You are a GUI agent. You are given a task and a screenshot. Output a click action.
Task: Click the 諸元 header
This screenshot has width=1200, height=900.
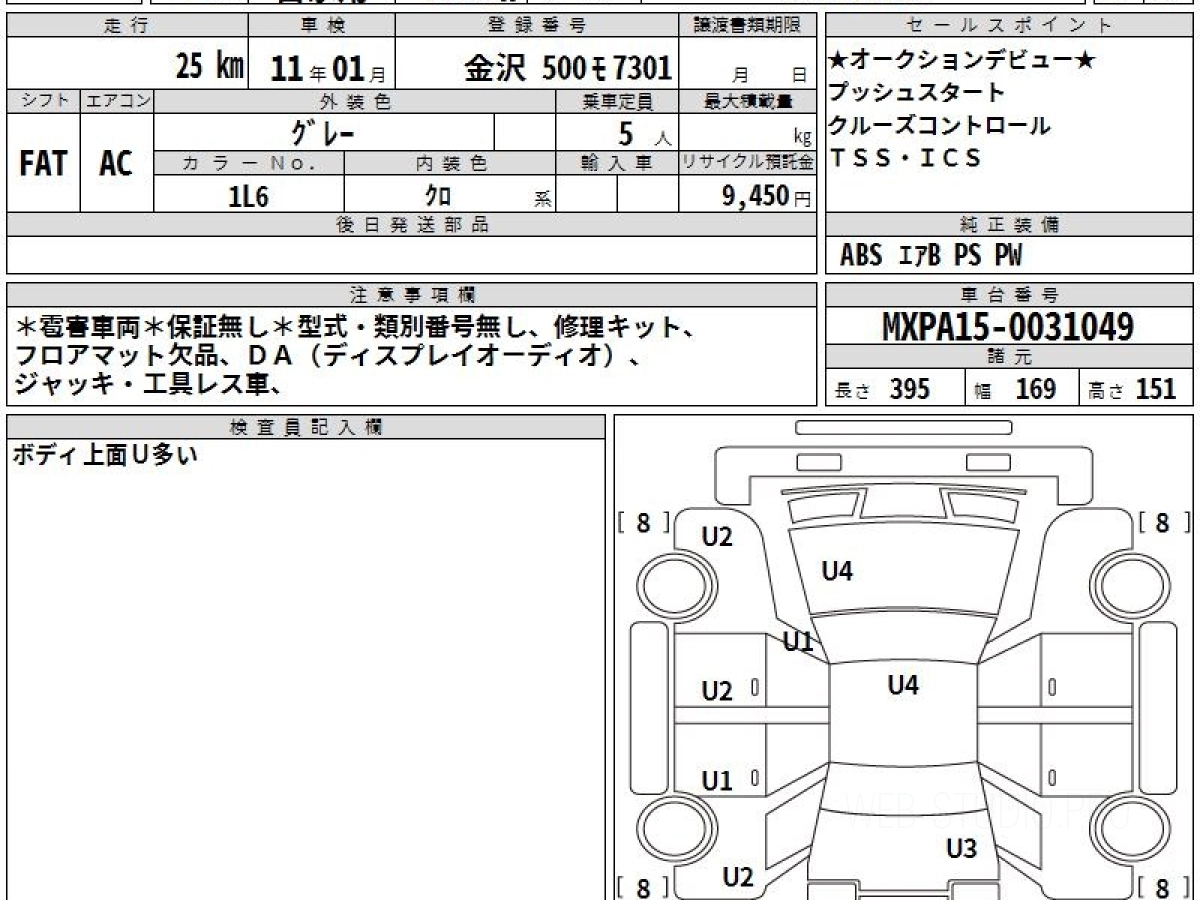(x=1009, y=357)
